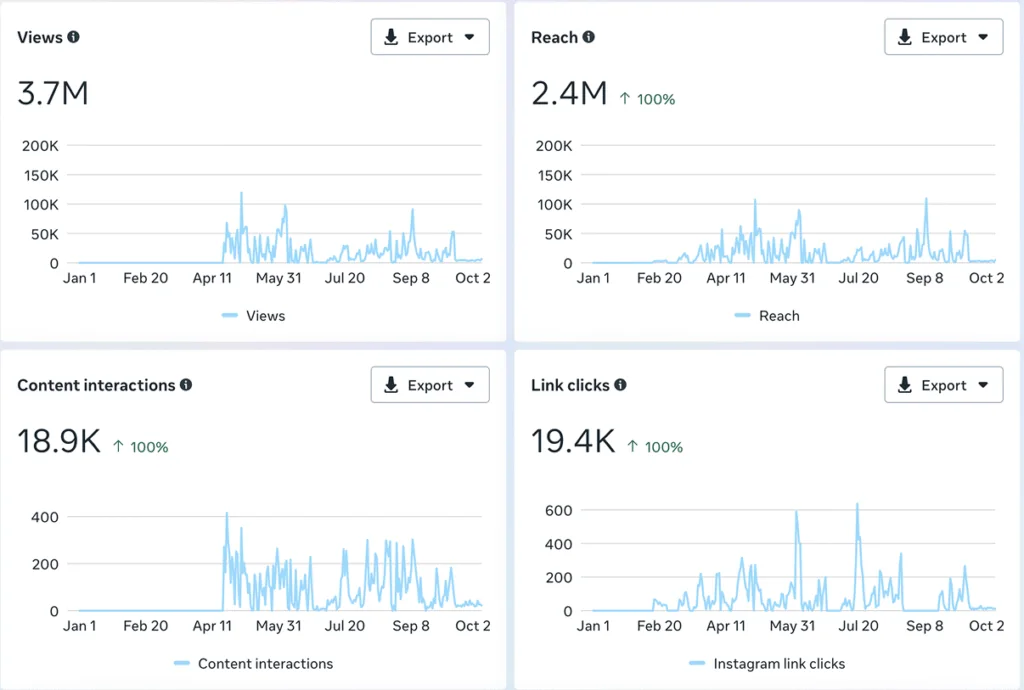
Task: Export the Views chart data
Action: 430,37
